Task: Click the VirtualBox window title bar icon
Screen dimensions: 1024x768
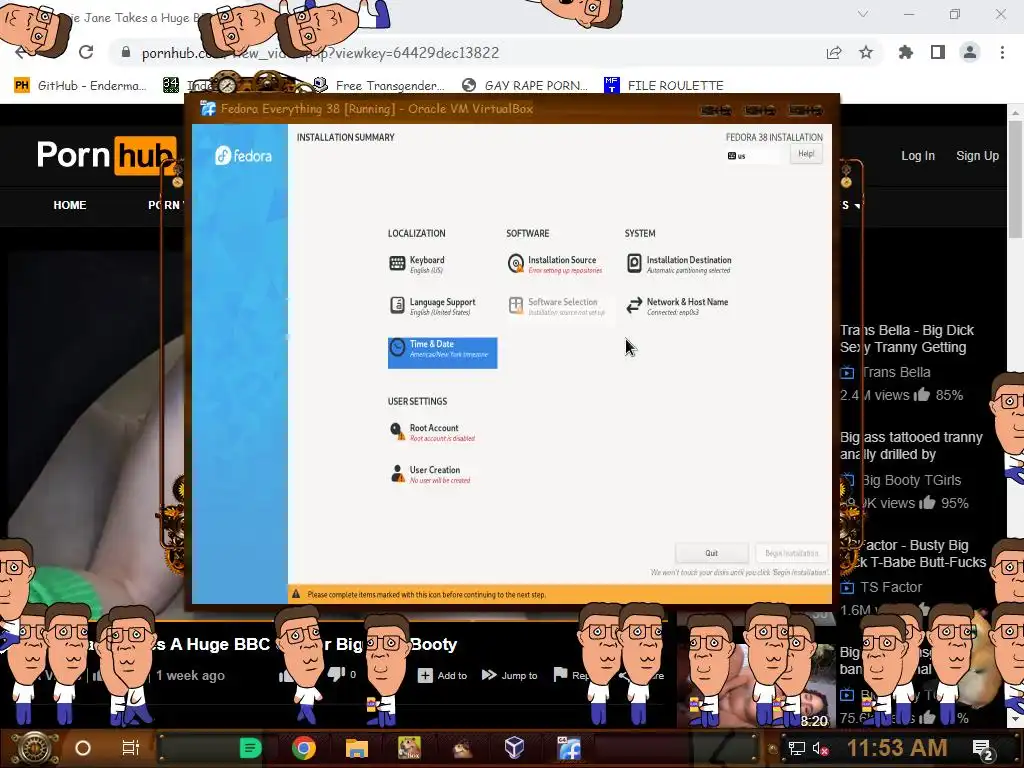Action: coord(208,108)
